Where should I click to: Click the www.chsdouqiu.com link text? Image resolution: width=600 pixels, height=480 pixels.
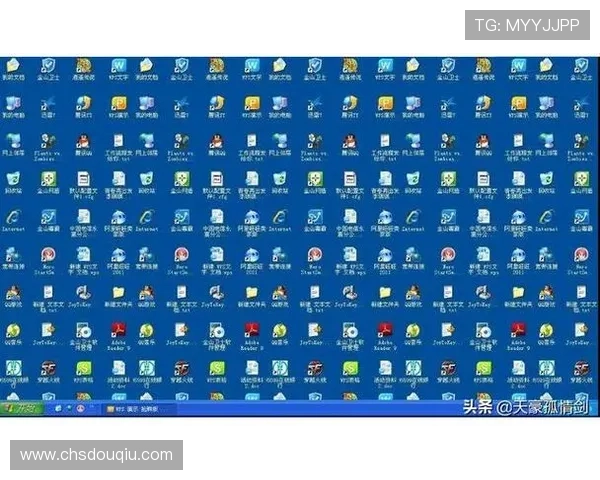(96, 455)
